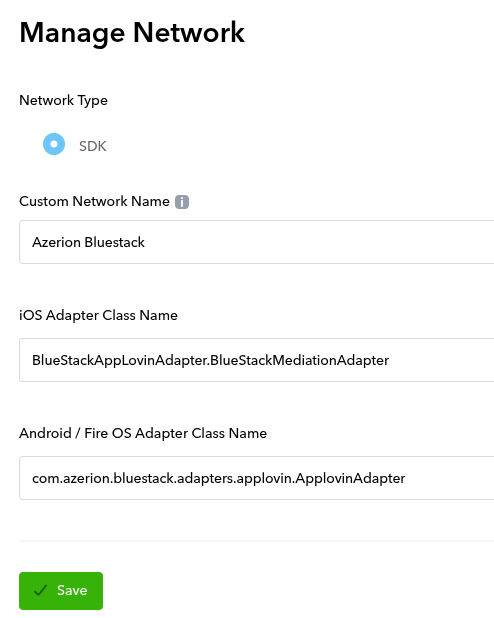Click the info icon beside Custom Network Name
Screen dimensions: 494x618
182,202
